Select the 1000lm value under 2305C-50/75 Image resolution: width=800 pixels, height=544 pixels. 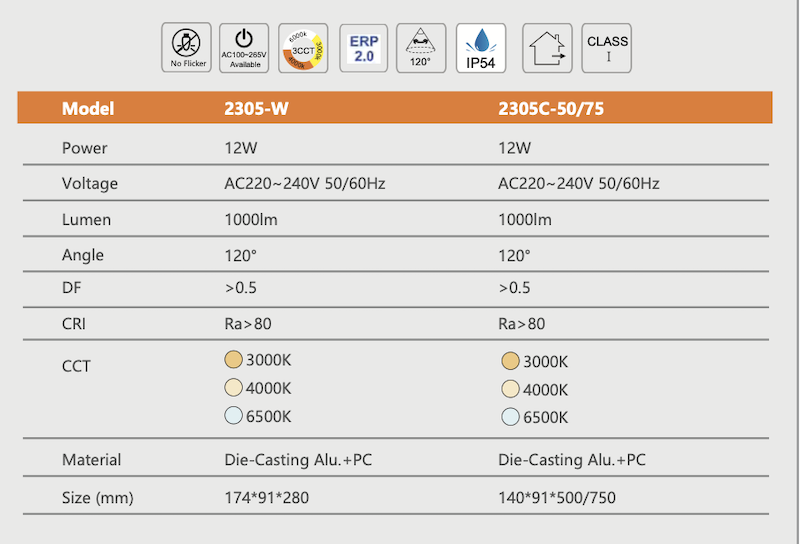(x=524, y=220)
